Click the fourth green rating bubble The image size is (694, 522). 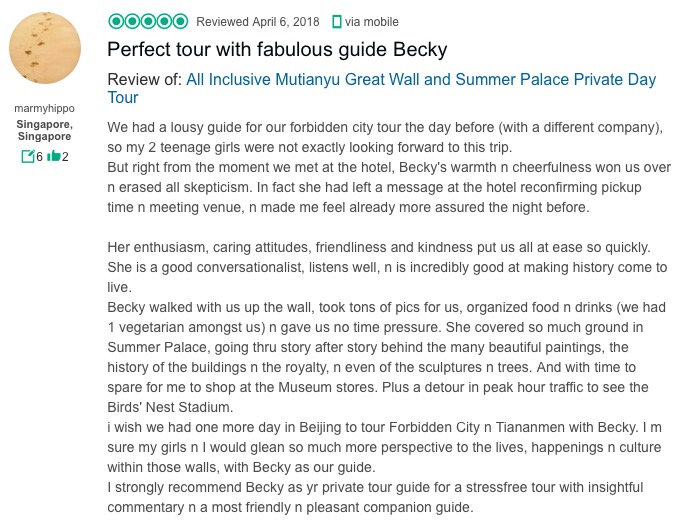tap(164, 21)
